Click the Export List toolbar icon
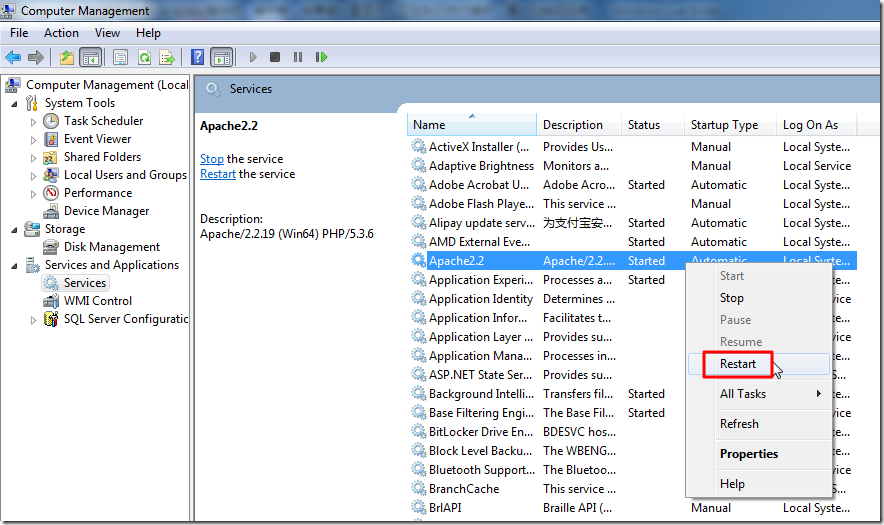The width and height of the screenshot is (884, 525). [167, 57]
